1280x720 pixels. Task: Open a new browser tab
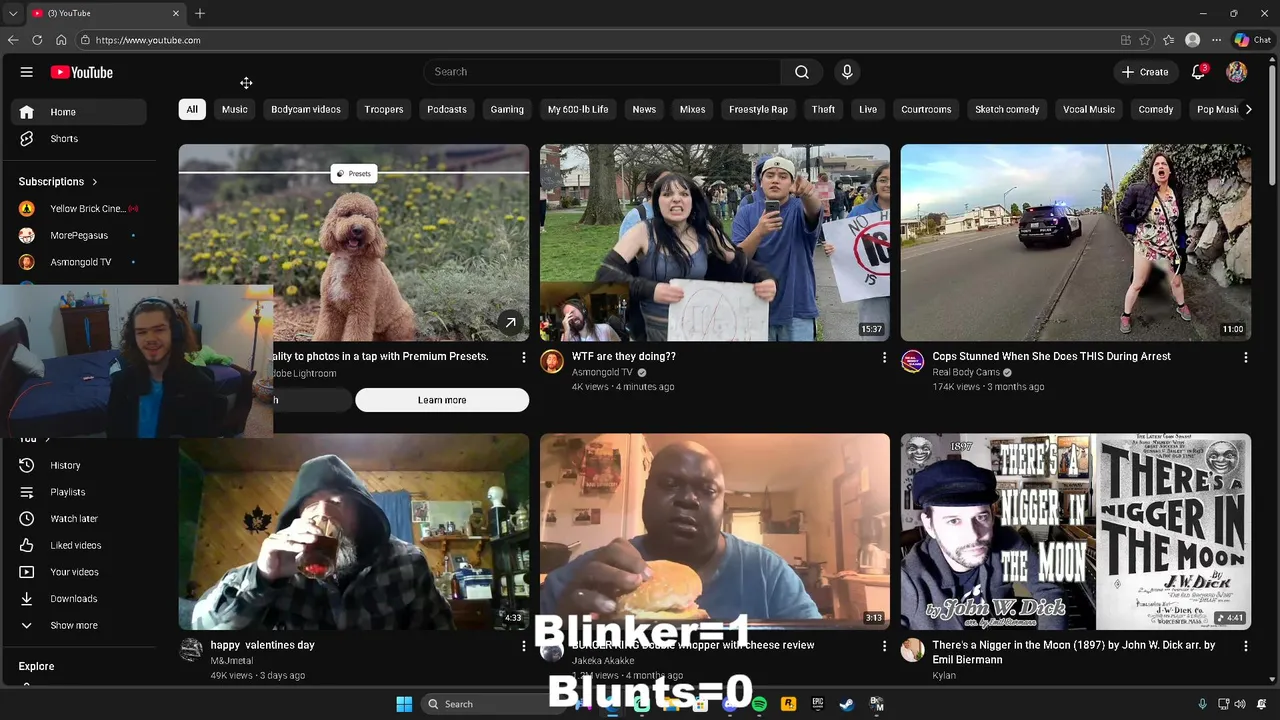(x=200, y=13)
